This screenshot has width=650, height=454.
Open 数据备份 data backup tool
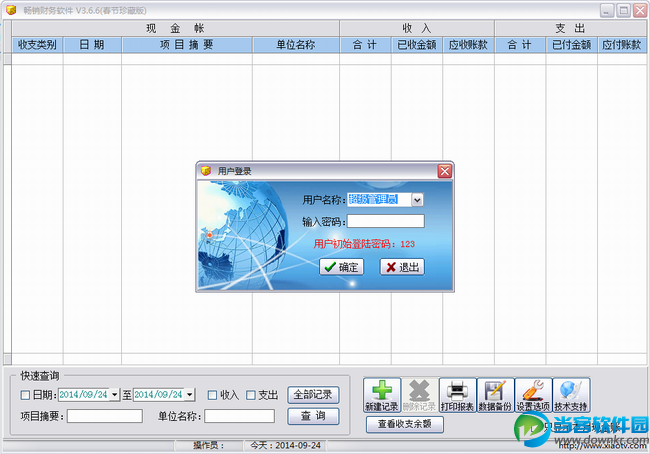(x=495, y=395)
